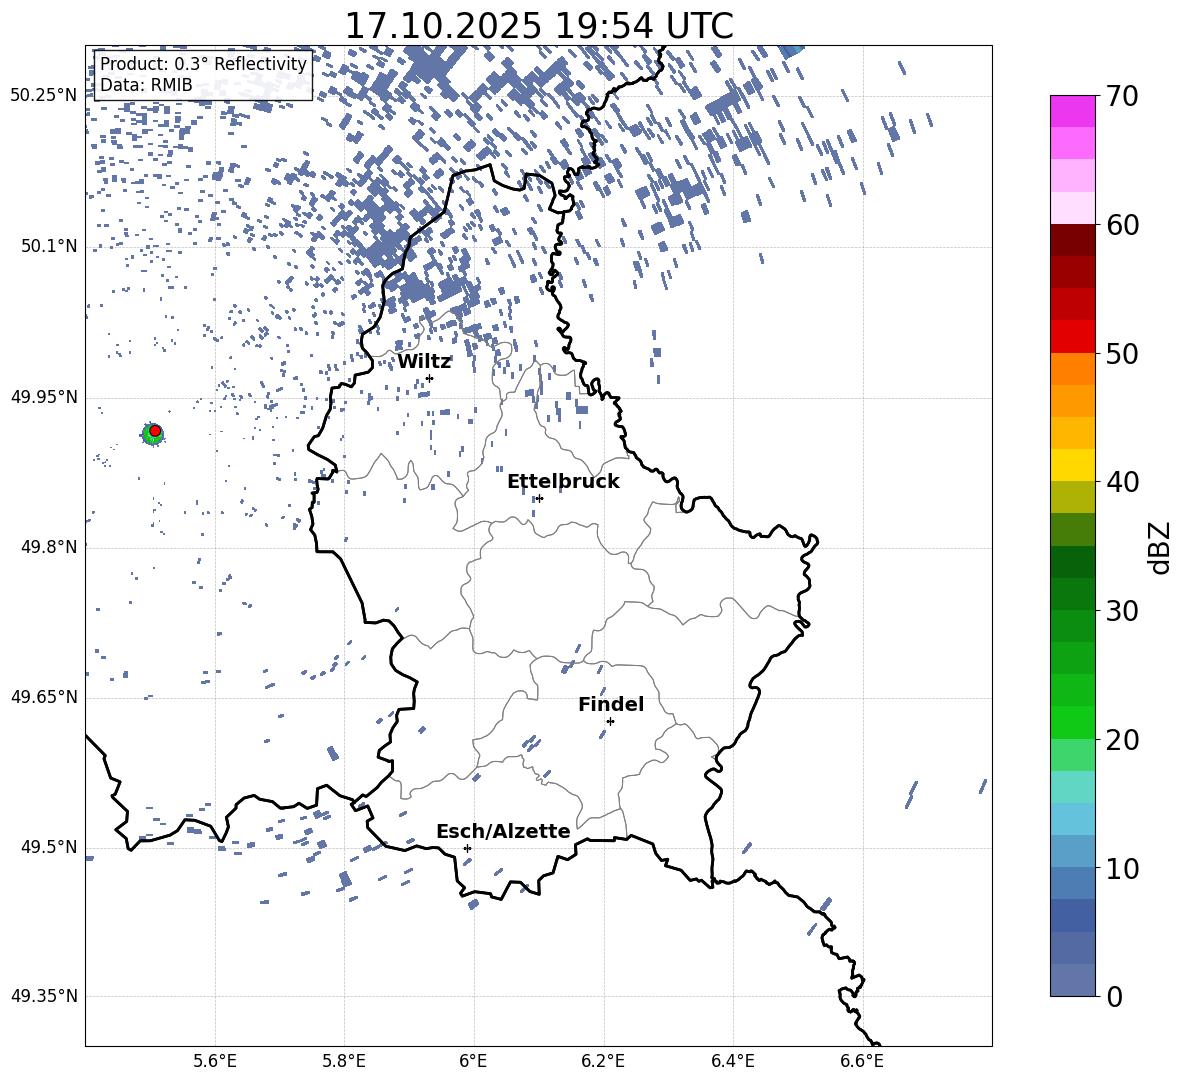Click the yellow swatch just above 40 dBZ

point(1073,465)
